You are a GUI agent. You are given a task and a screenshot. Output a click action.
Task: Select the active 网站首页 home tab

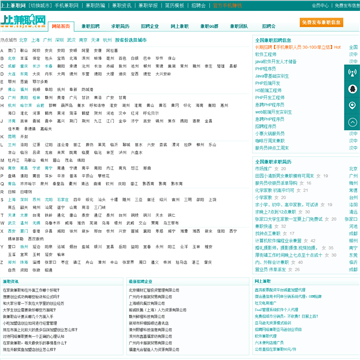[x=61, y=26]
